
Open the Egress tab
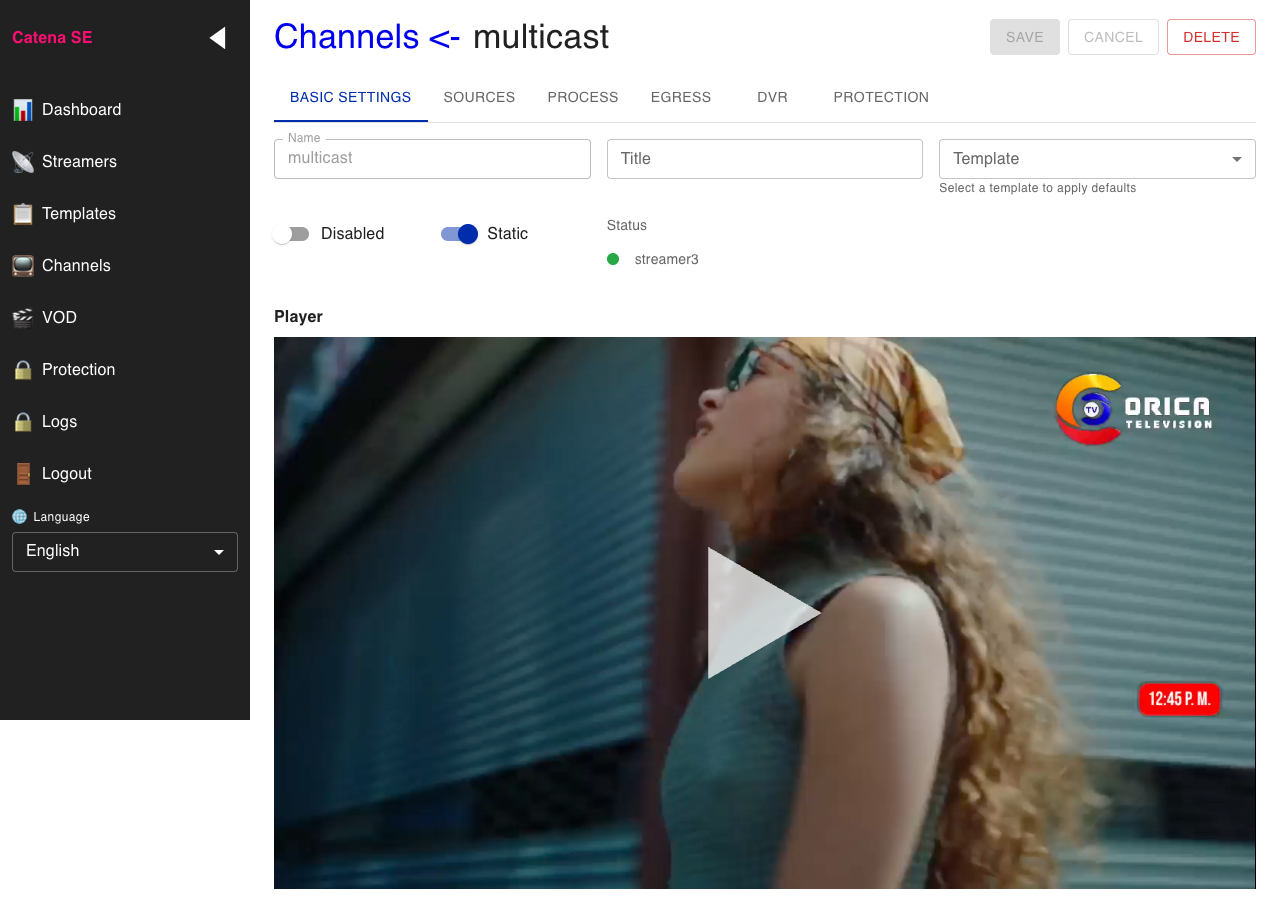681,98
